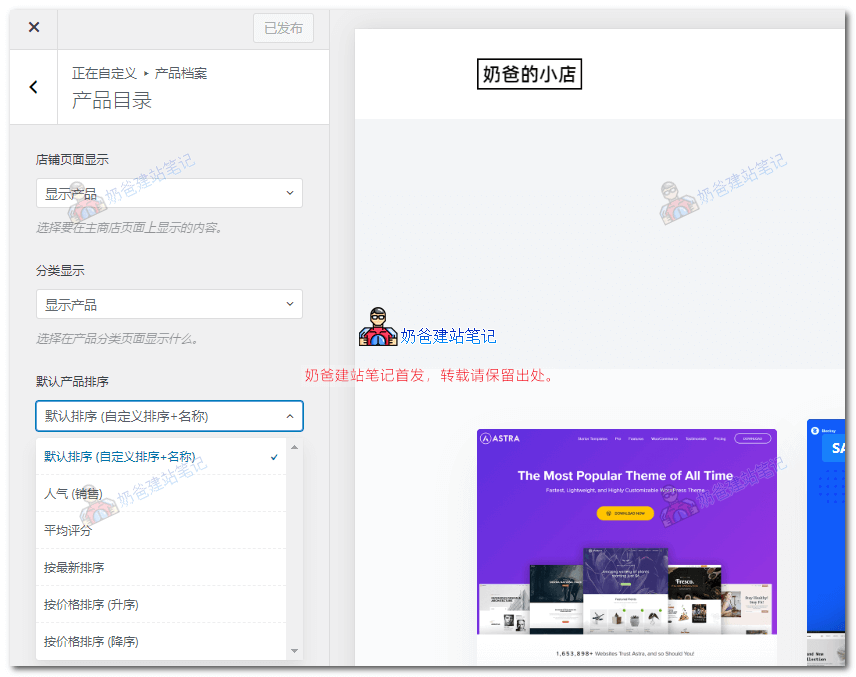The height and width of the screenshot is (677, 856).
Task: Click the 奶爸建站笔记 avatar icon
Action: click(377, 327)
